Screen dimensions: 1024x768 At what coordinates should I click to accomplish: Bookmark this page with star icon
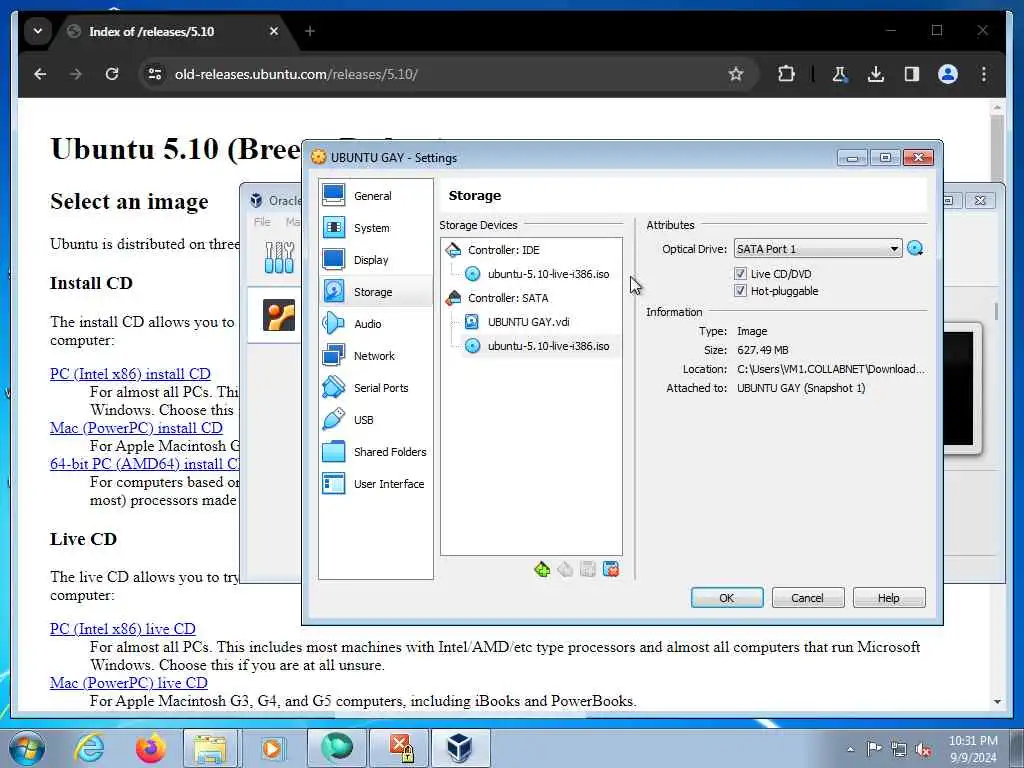point(736,74)
